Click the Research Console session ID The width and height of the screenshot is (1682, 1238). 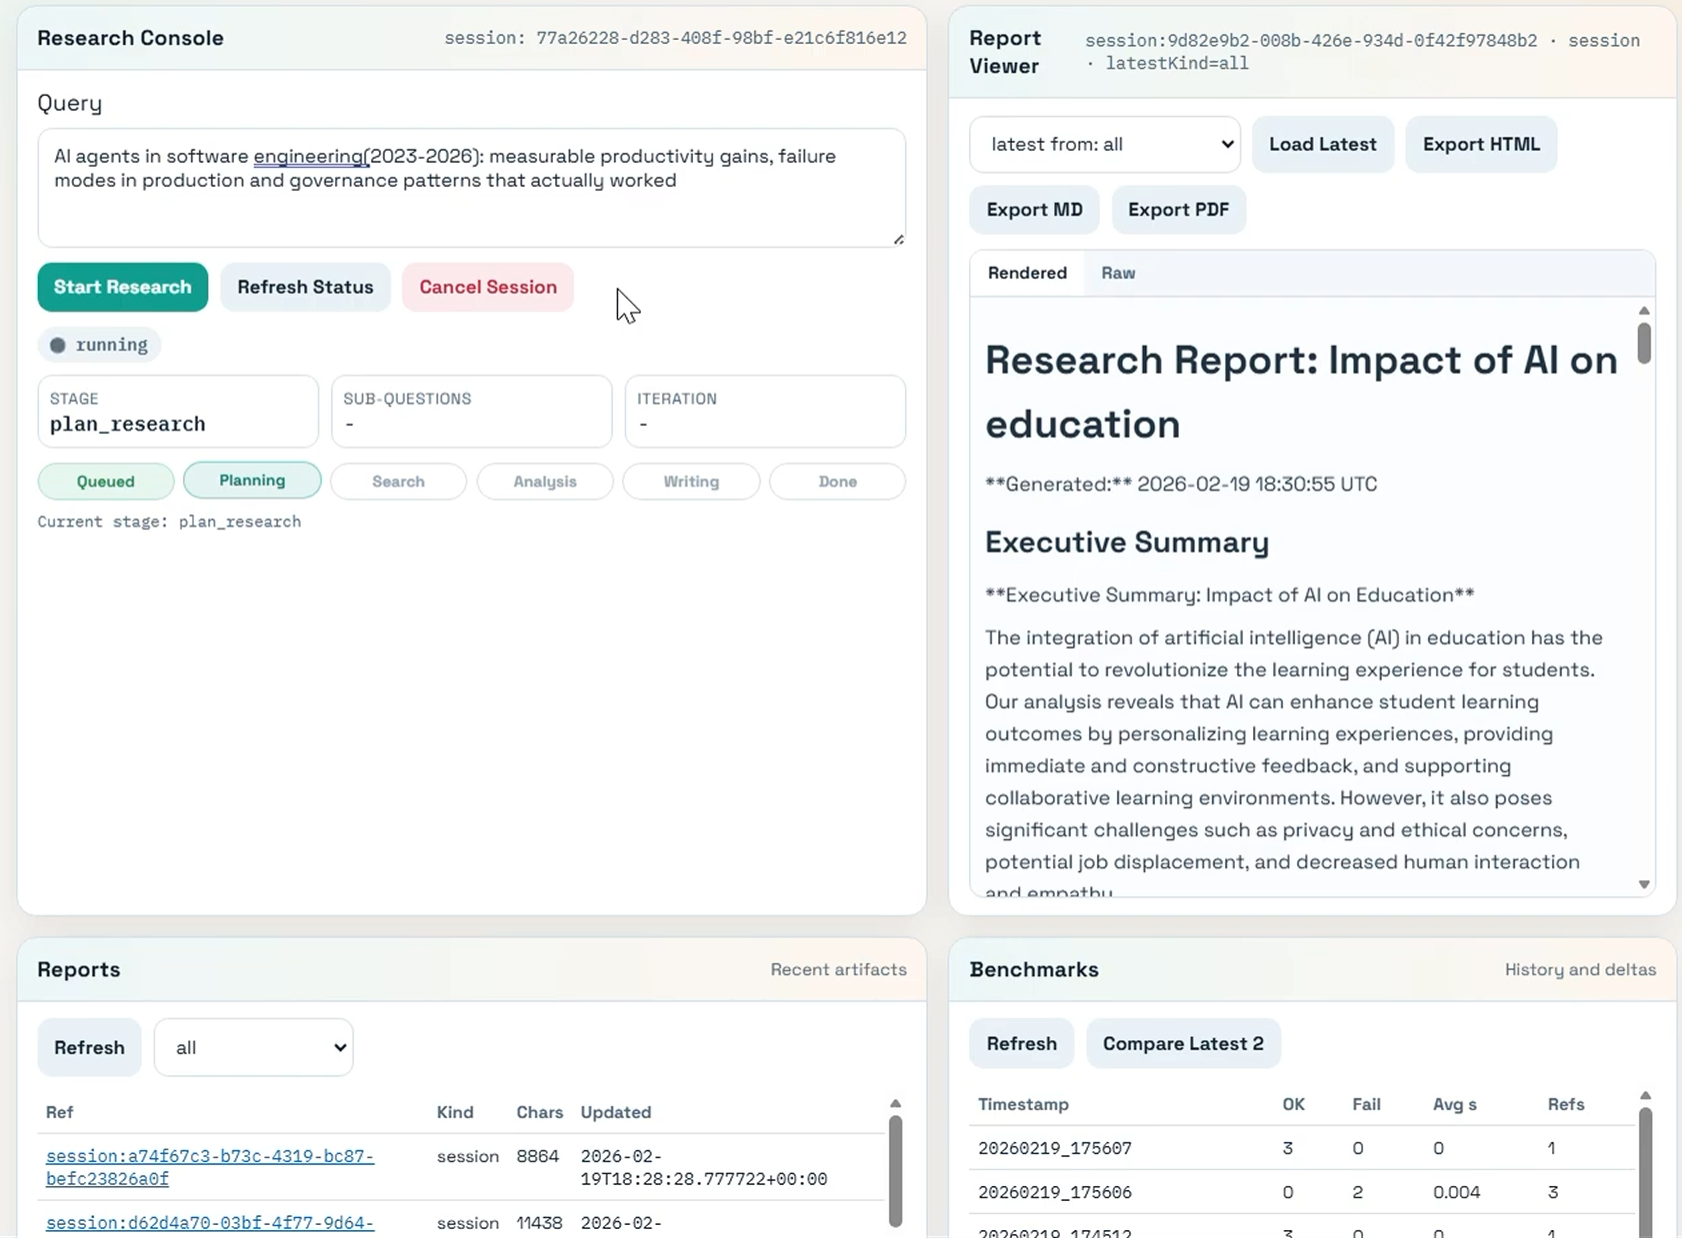coord(675,38)
